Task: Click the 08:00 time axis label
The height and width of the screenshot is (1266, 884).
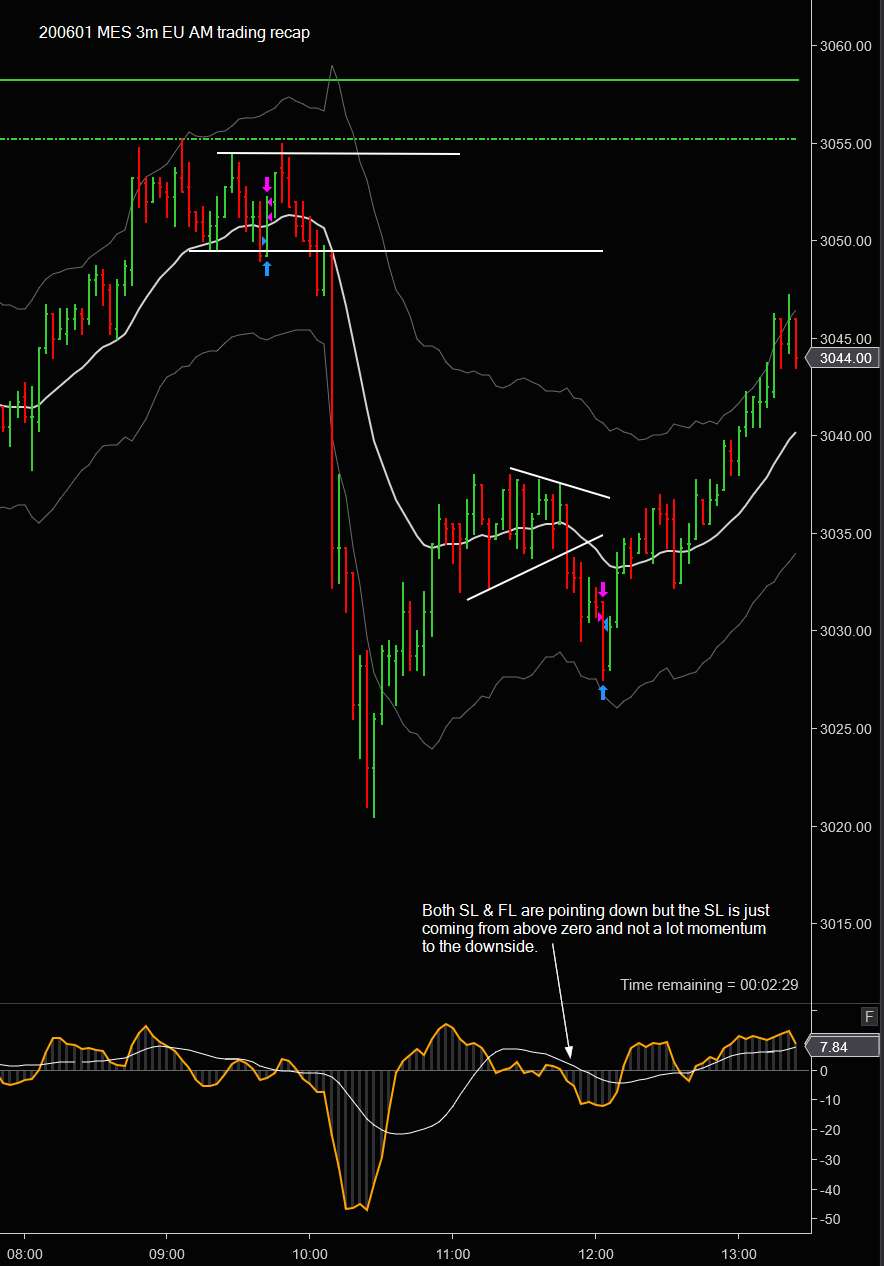Action: pyautogui.click(x=24, y=1254)
